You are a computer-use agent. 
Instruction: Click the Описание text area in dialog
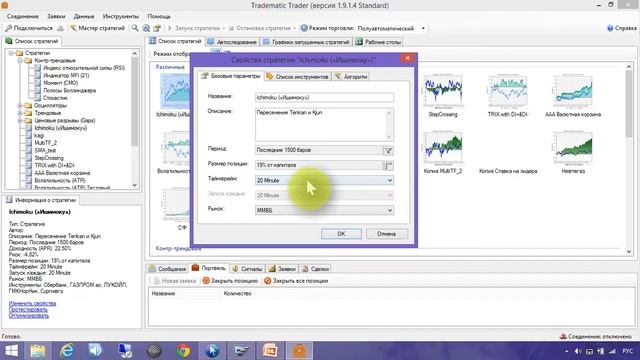(324, 124)
